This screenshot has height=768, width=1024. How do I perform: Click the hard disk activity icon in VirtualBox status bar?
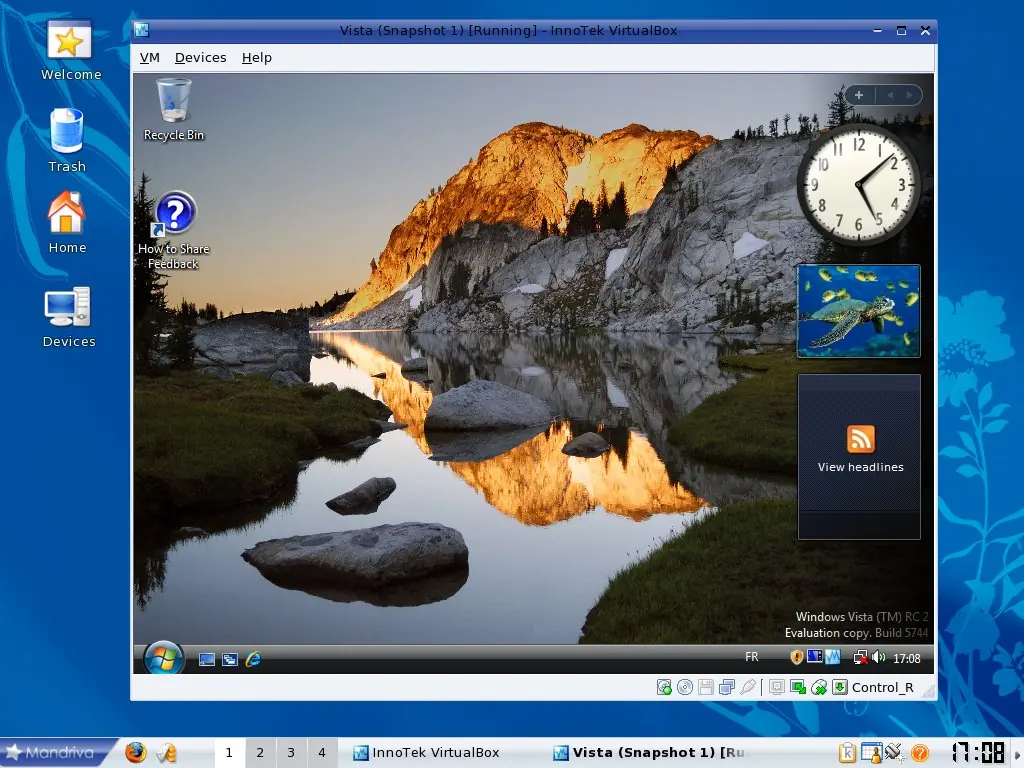click(663, 687)
